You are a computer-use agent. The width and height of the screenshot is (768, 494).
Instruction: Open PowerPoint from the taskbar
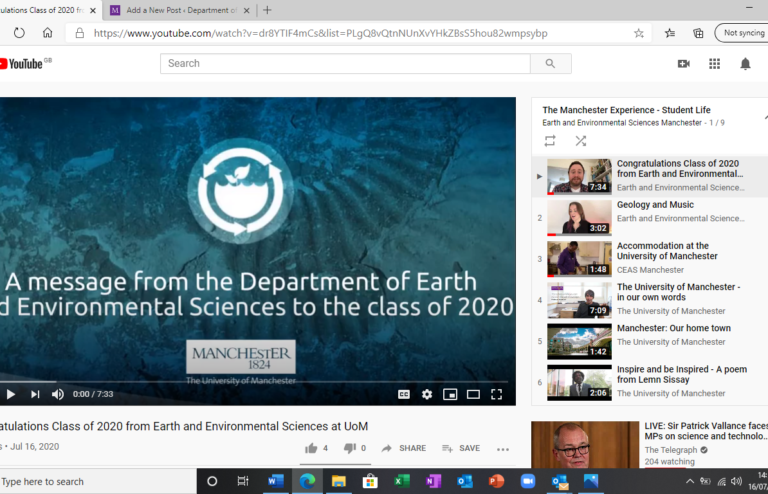[496, 482]
